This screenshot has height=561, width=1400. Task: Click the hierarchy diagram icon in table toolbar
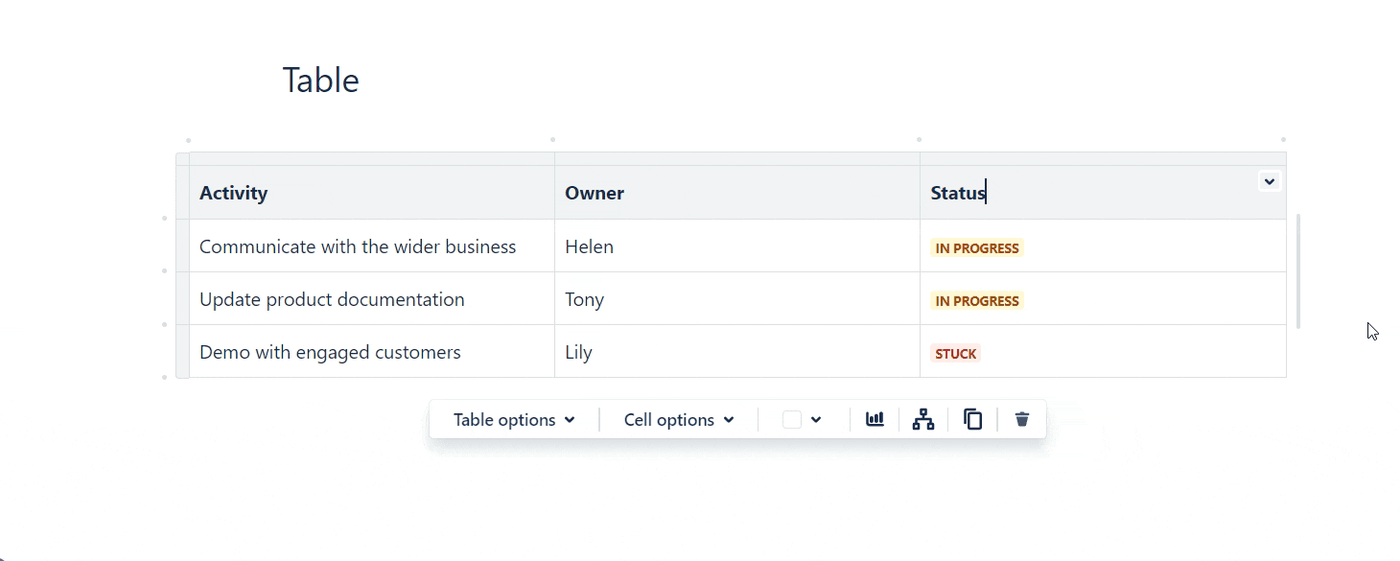click(923, 420)
